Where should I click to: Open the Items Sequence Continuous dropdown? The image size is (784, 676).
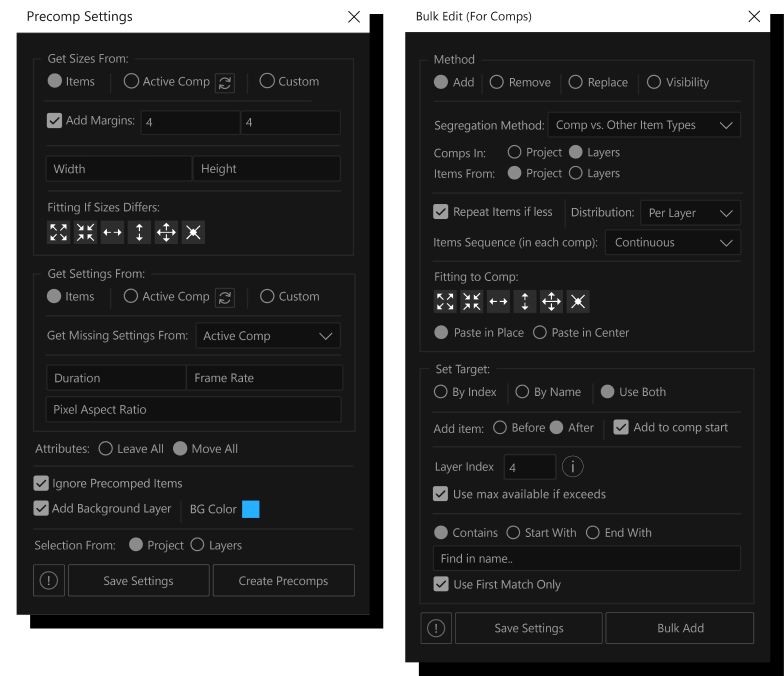click(x=673, y=243)
